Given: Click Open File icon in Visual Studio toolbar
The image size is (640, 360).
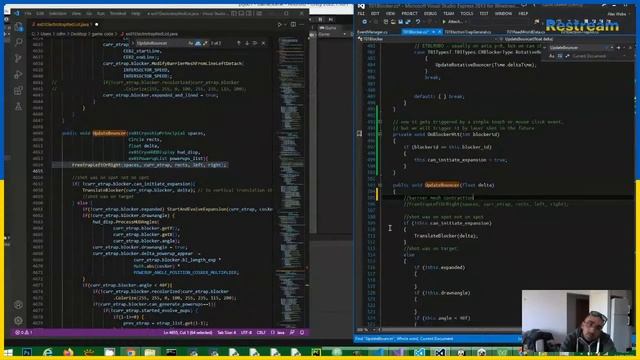Looking at the screenshot, I should tap(393, 22).
